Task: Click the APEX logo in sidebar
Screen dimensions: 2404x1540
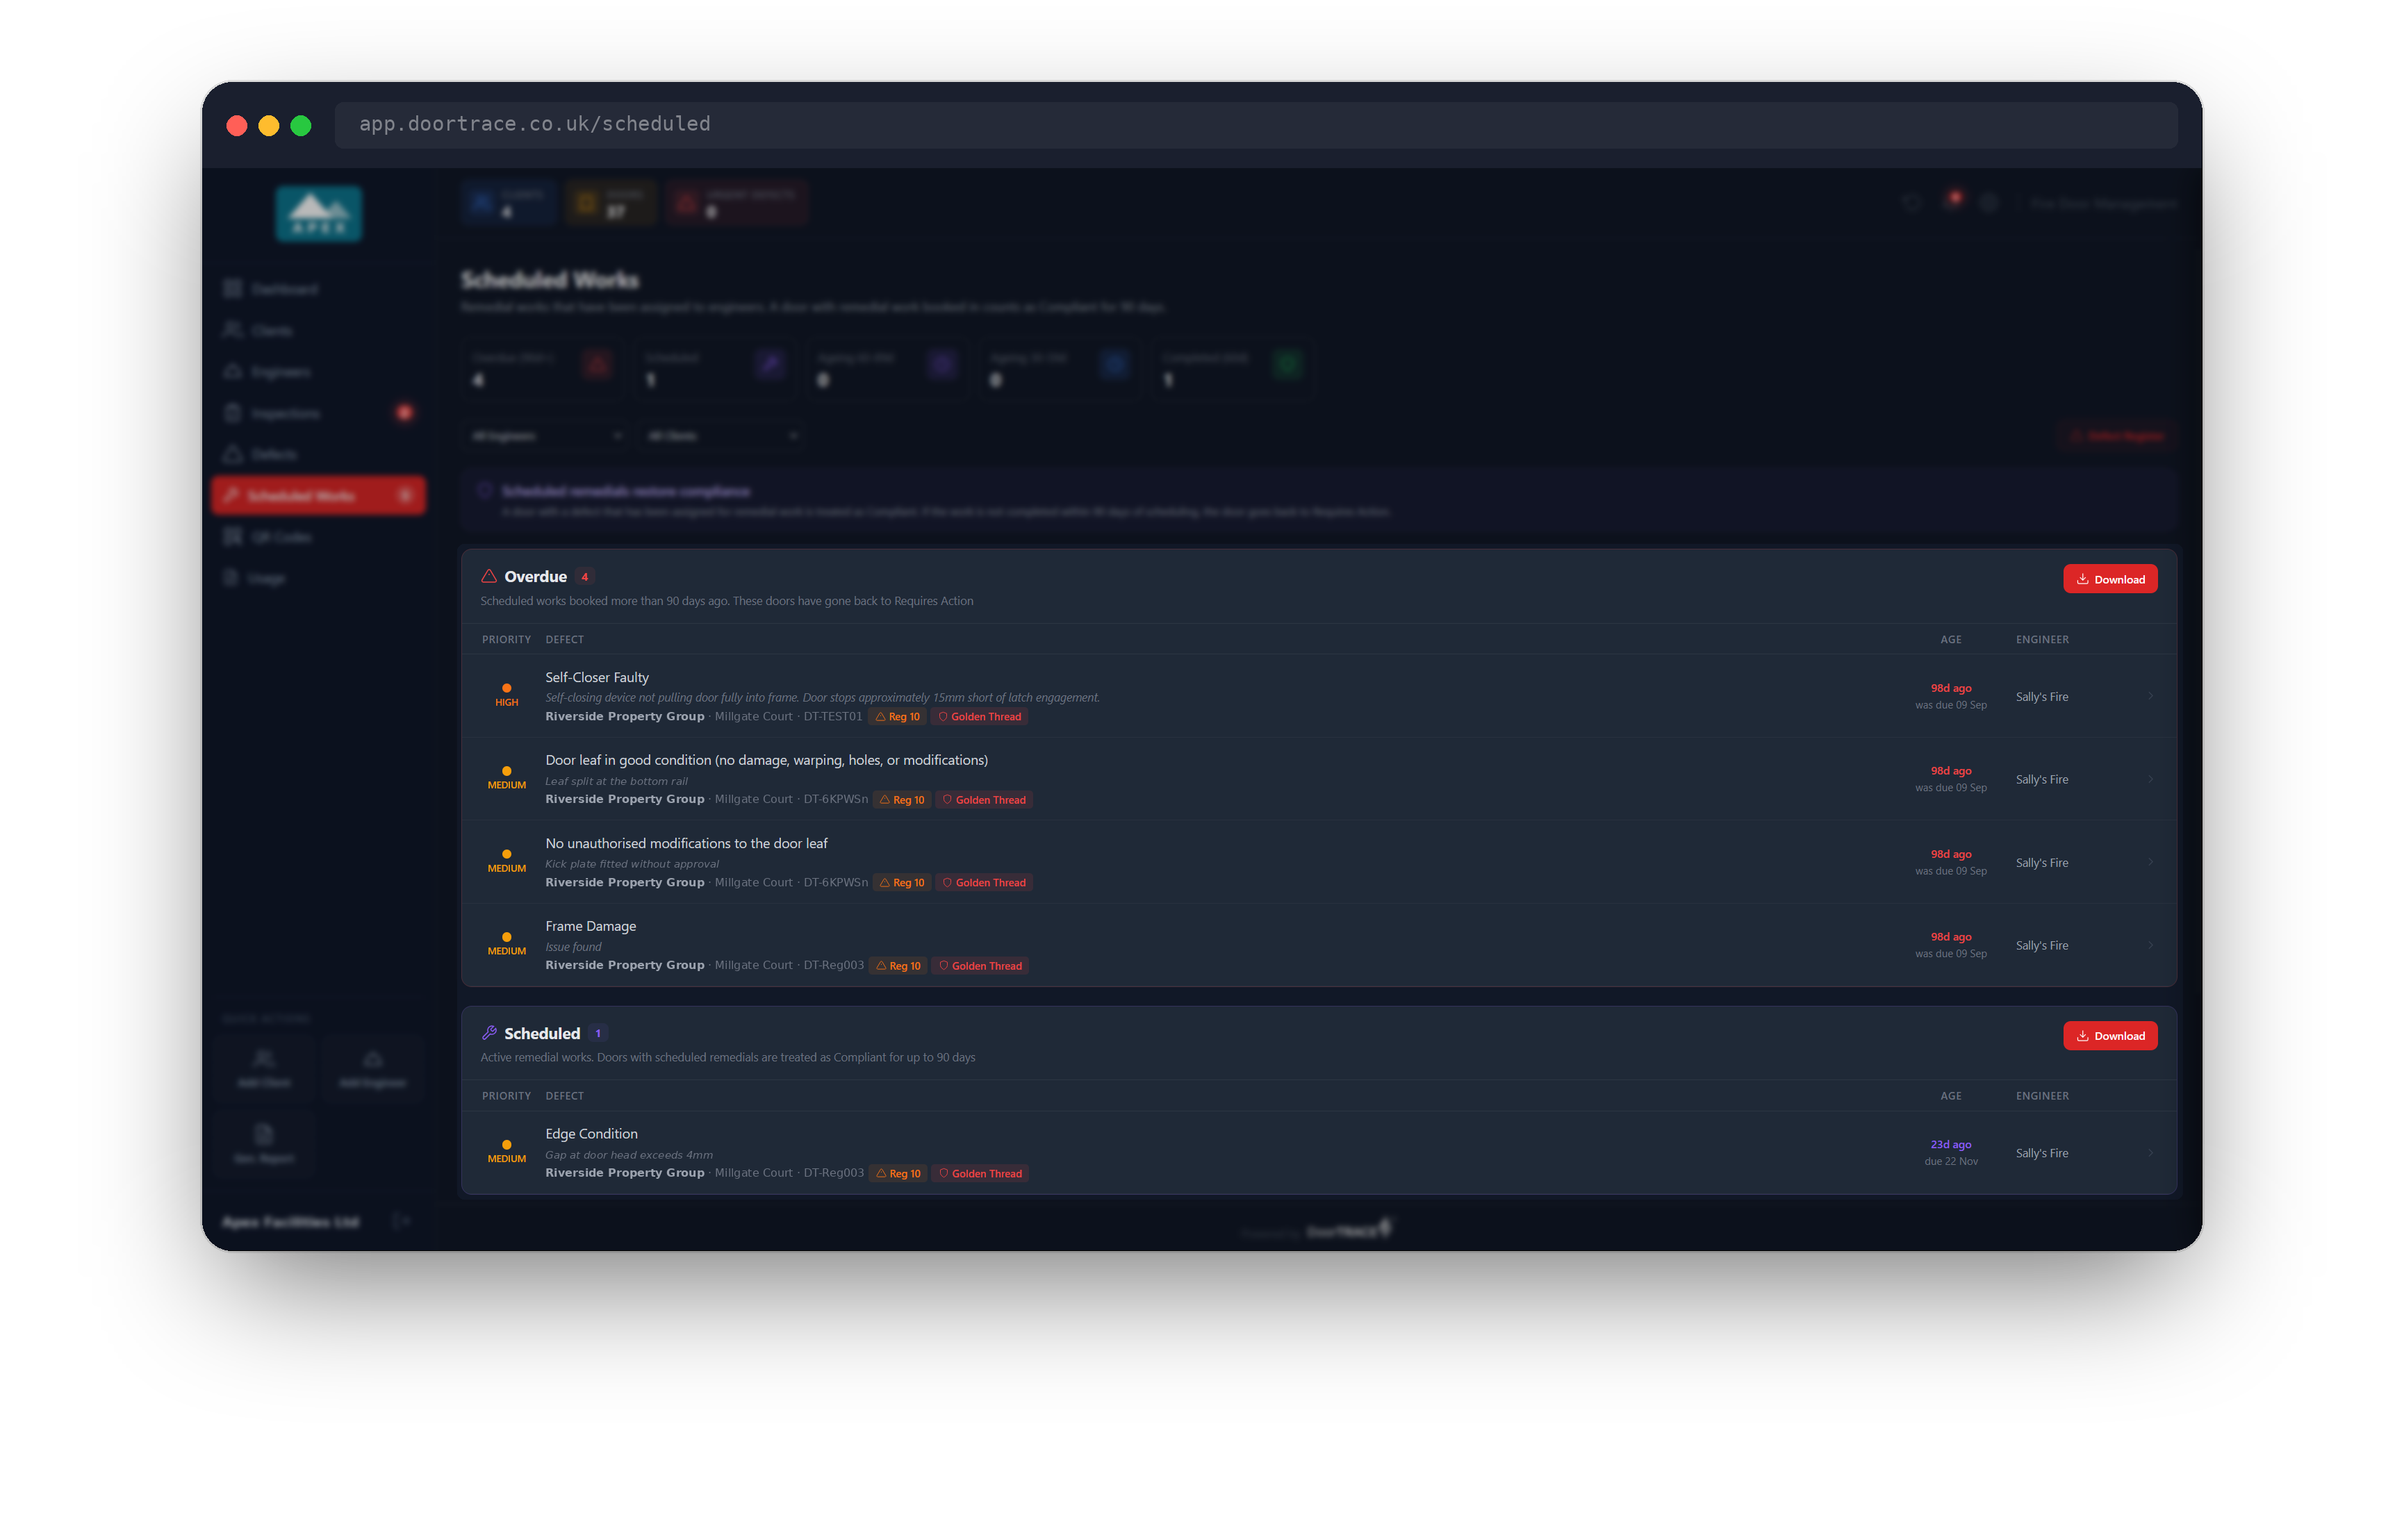Action: (x=319, y=214)
